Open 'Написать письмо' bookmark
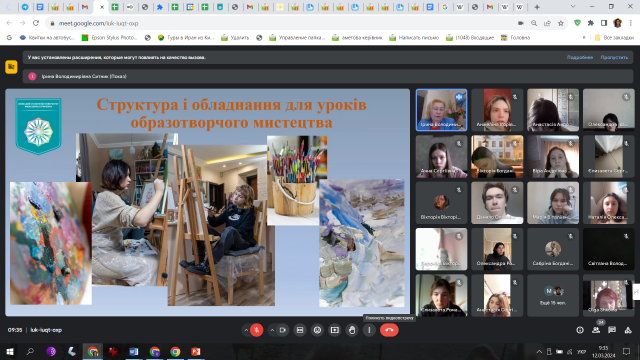 click(x=414, y=38)
